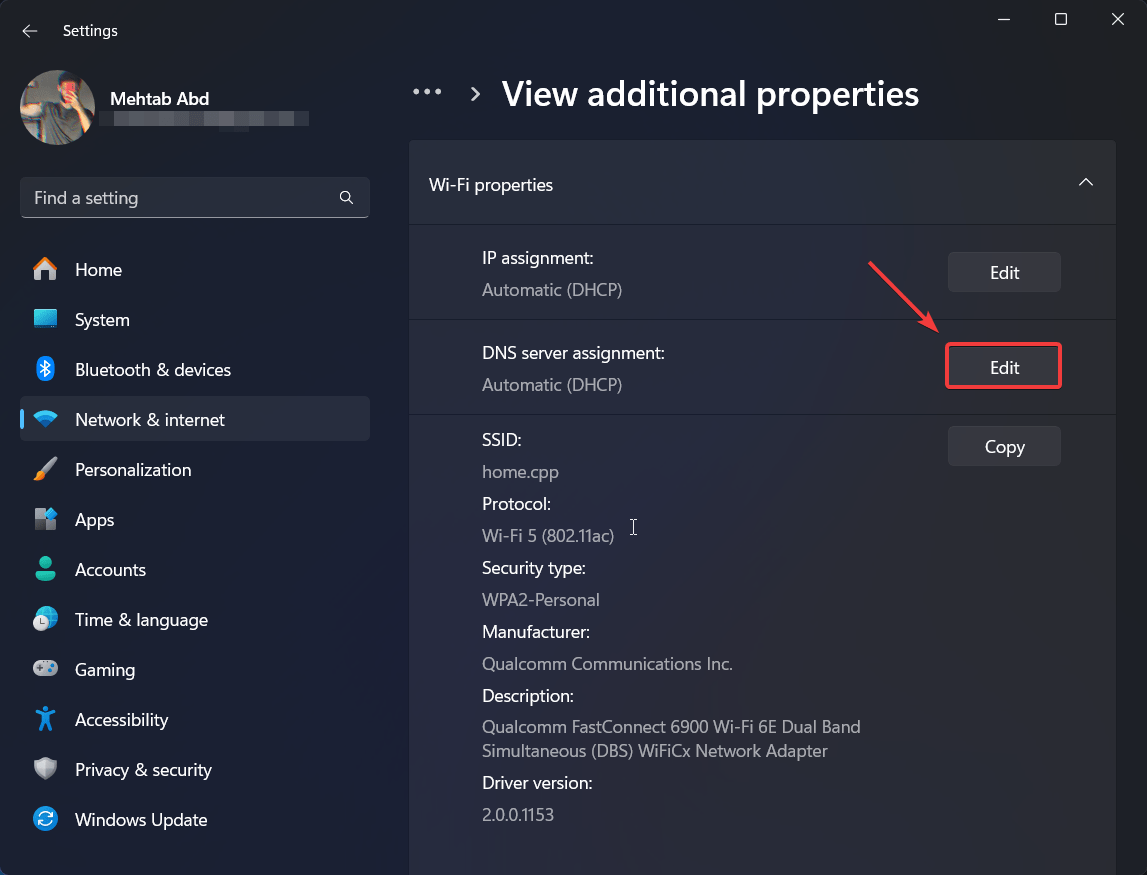Click the back arrow to previous page
Viewport: 1147px width, 875px height.
click(29, 31)
